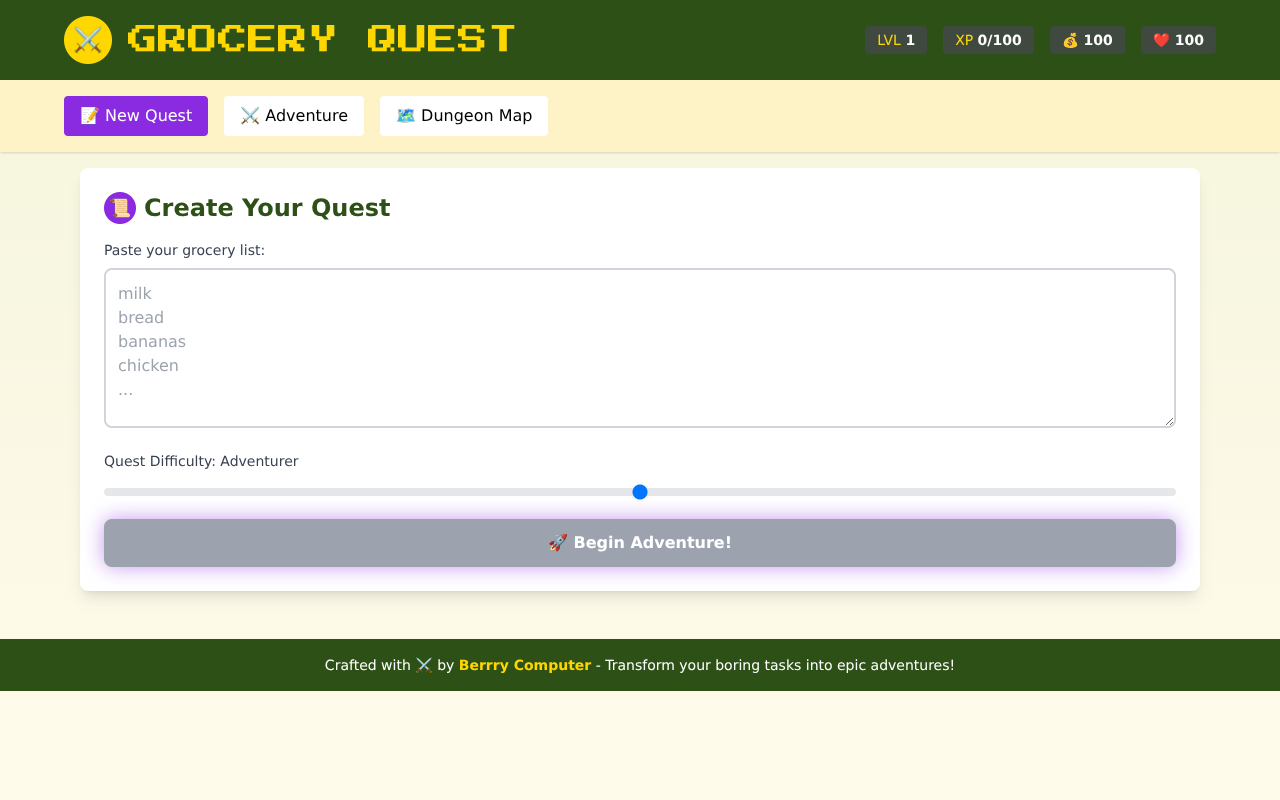Switch to the Adventure tab

[294, 116]
